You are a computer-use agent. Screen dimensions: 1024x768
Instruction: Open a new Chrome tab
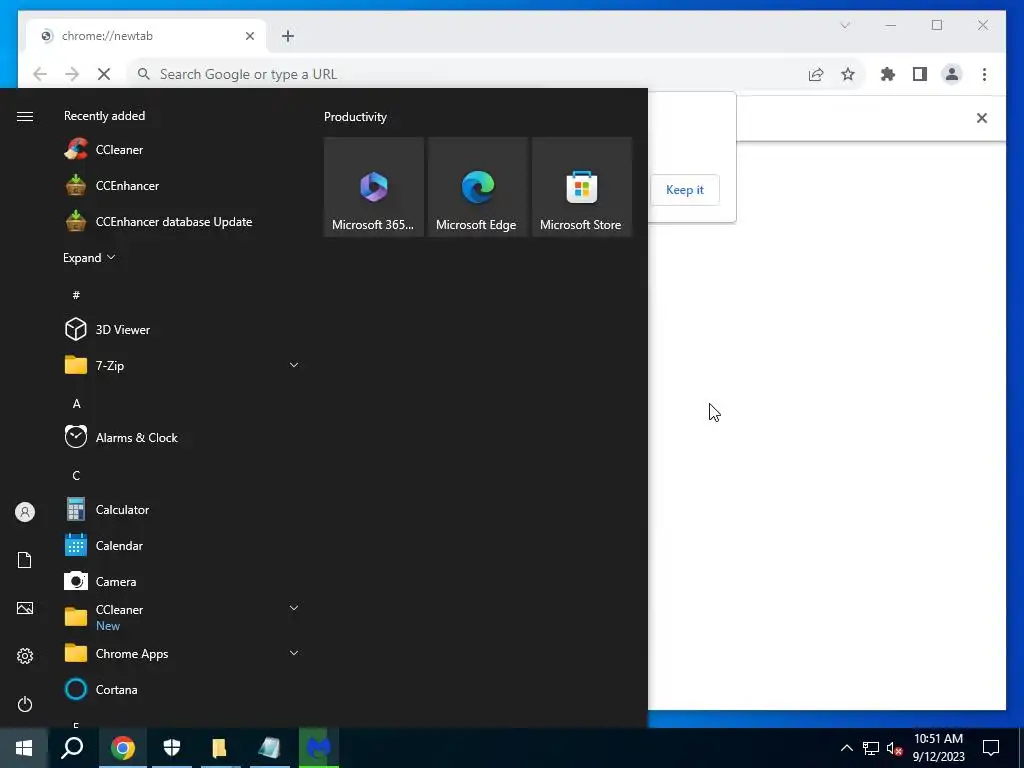point(288,36)
